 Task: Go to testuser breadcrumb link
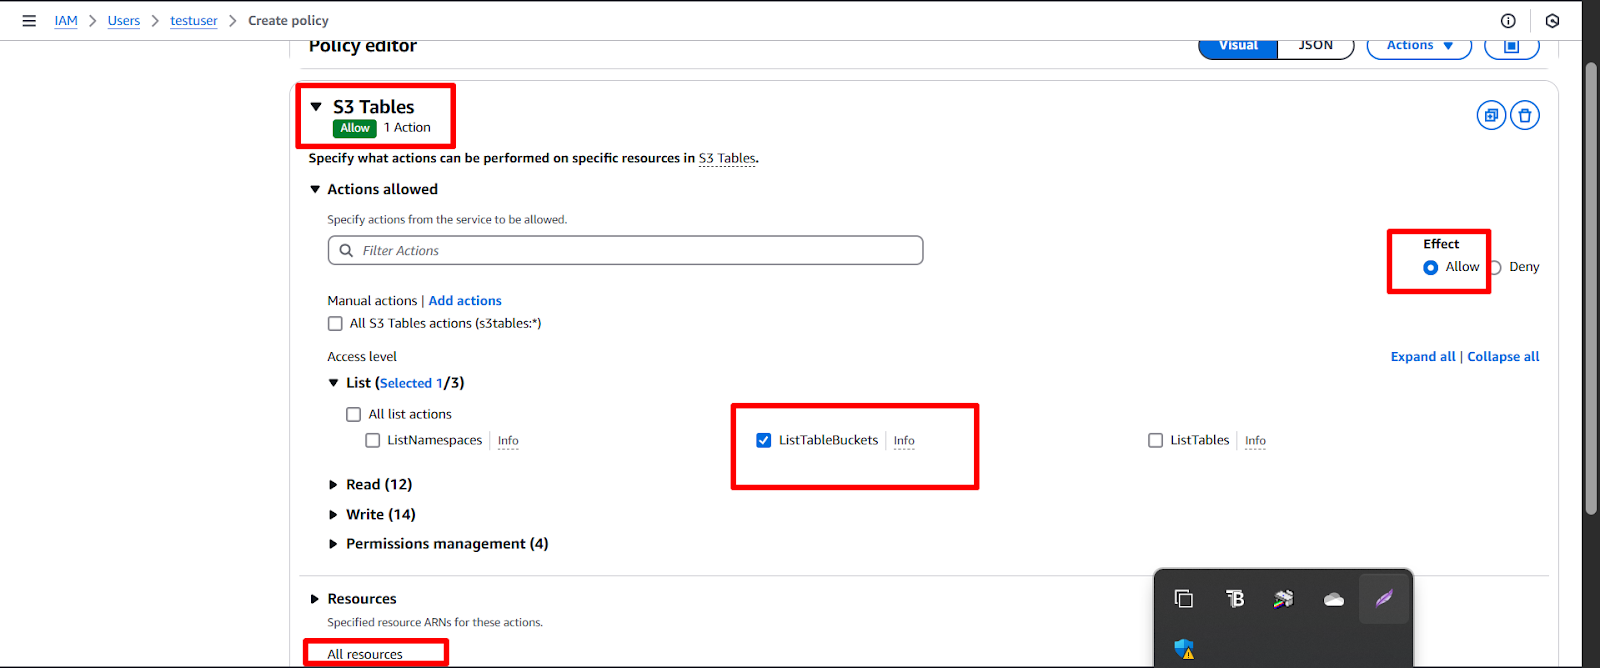(194, 21)
